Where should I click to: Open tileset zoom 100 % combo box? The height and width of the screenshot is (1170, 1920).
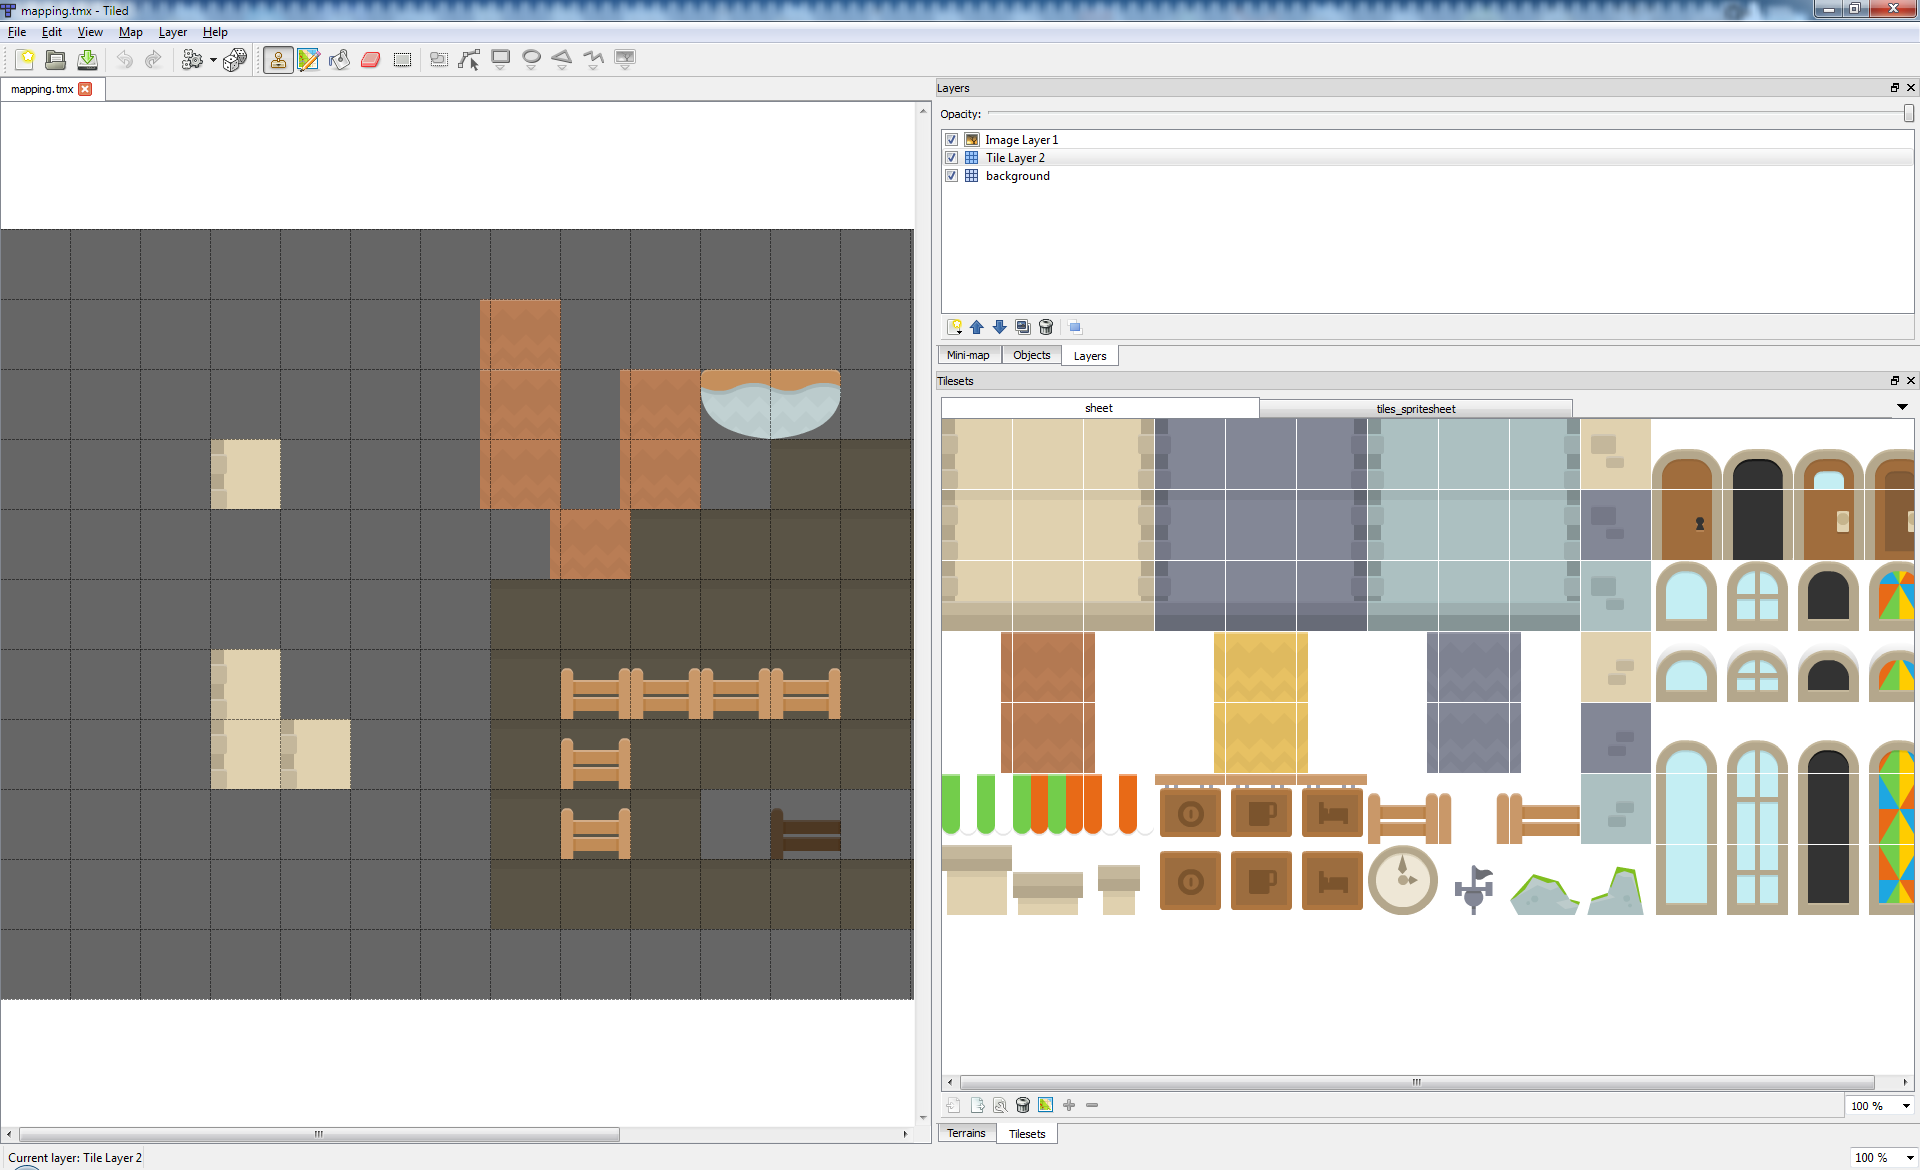pos(1879,1106)
